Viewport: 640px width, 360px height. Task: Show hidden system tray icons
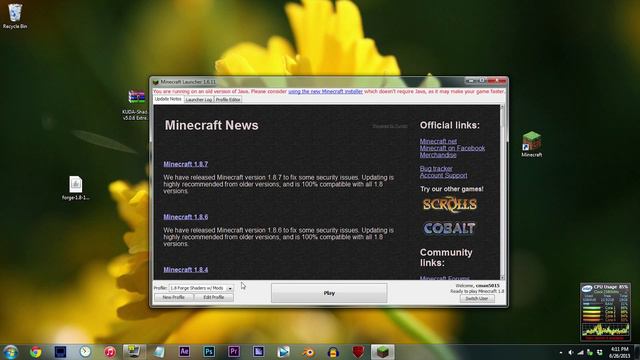point(561,352)
